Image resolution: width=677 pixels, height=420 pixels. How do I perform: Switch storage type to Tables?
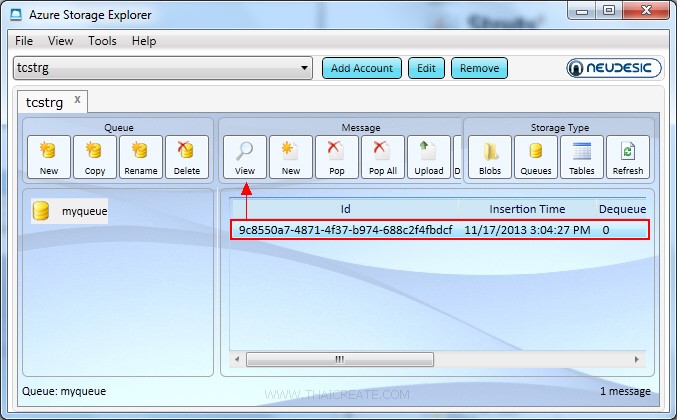[582, 157]
